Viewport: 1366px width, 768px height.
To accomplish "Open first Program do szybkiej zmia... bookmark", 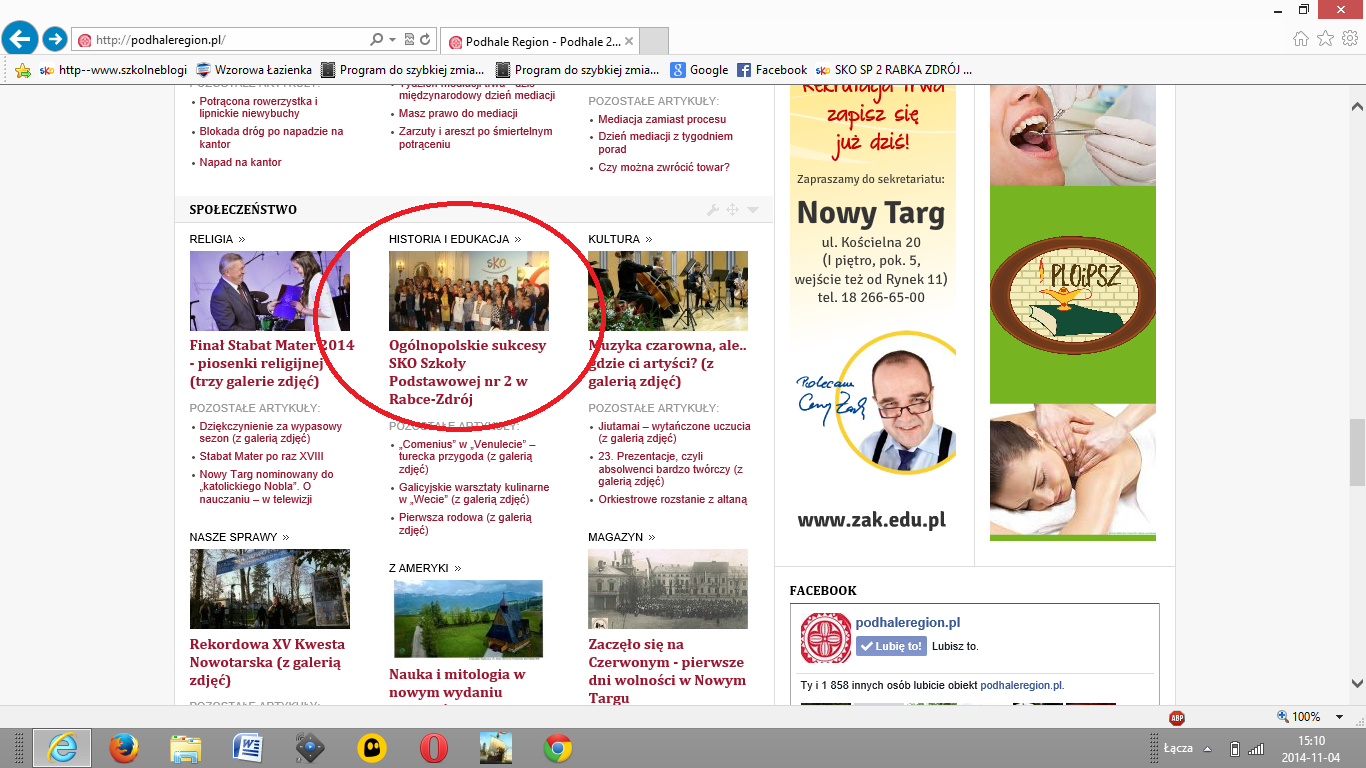I will point(403,70).
